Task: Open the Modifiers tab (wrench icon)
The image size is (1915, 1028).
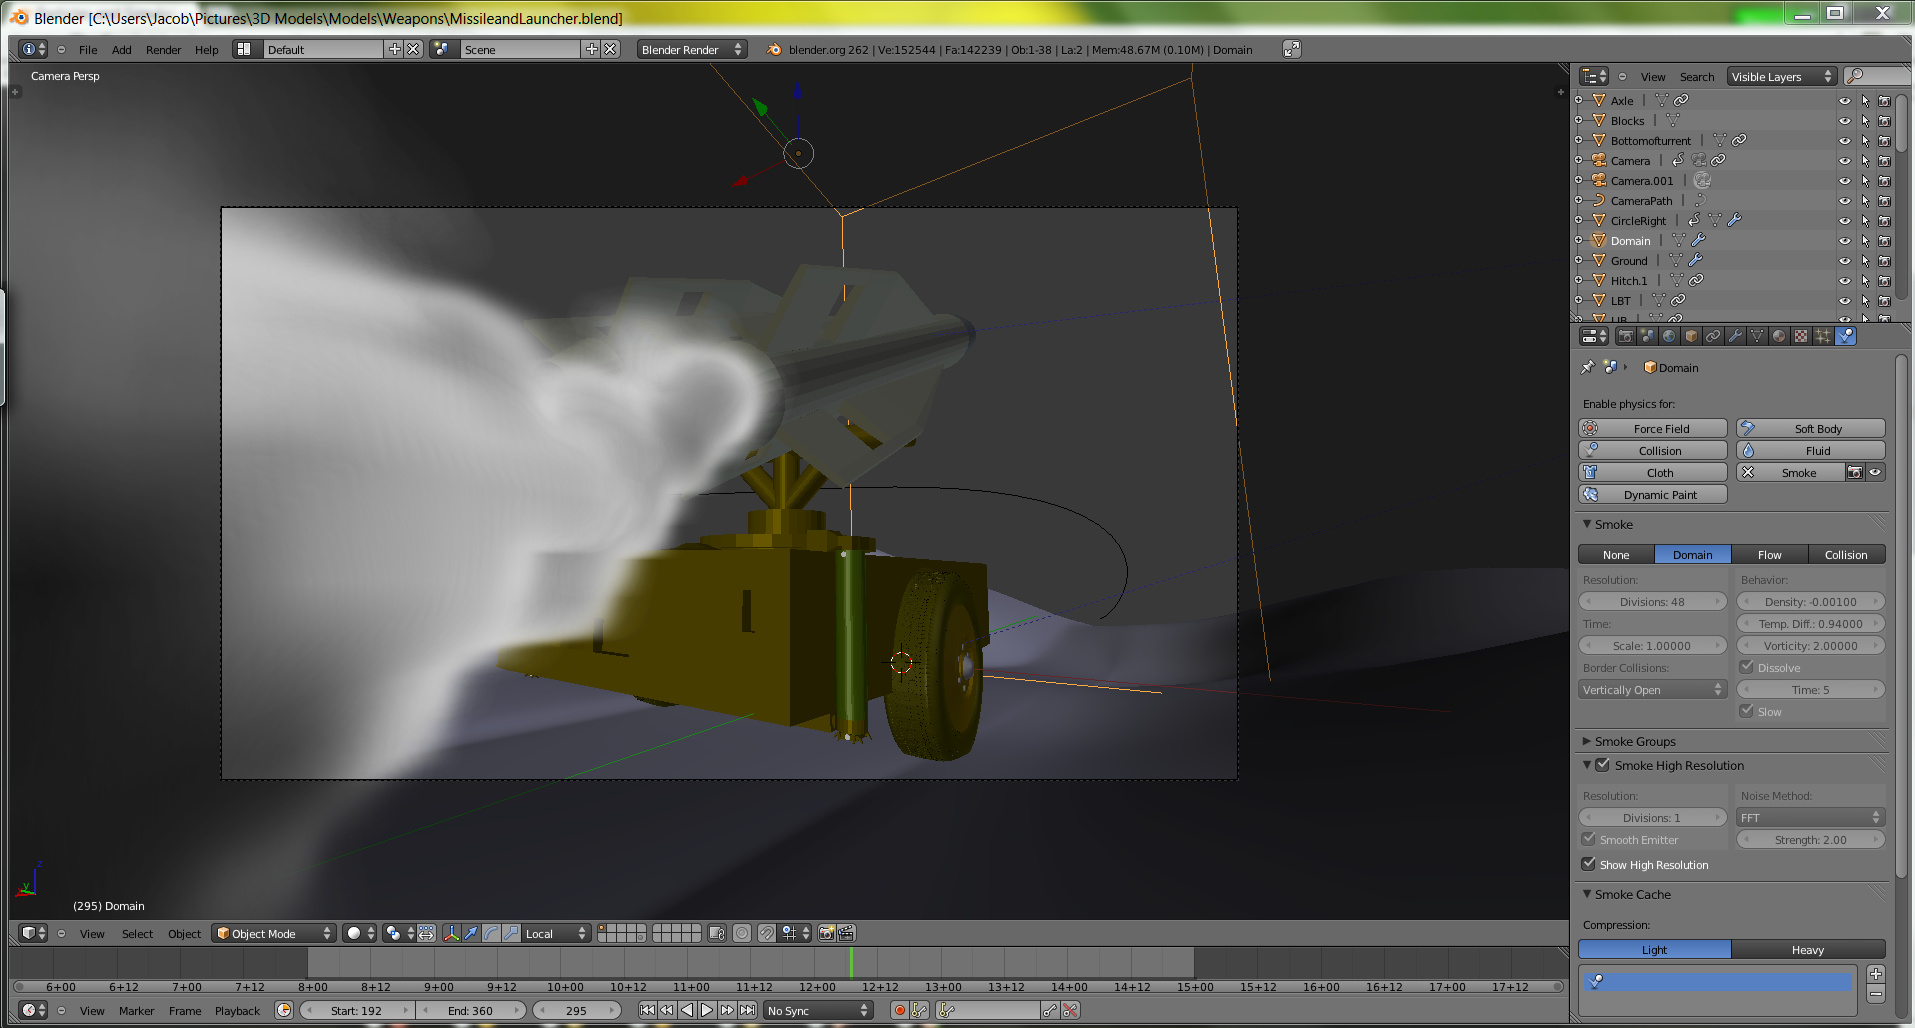Action: tap(1735, 336)
